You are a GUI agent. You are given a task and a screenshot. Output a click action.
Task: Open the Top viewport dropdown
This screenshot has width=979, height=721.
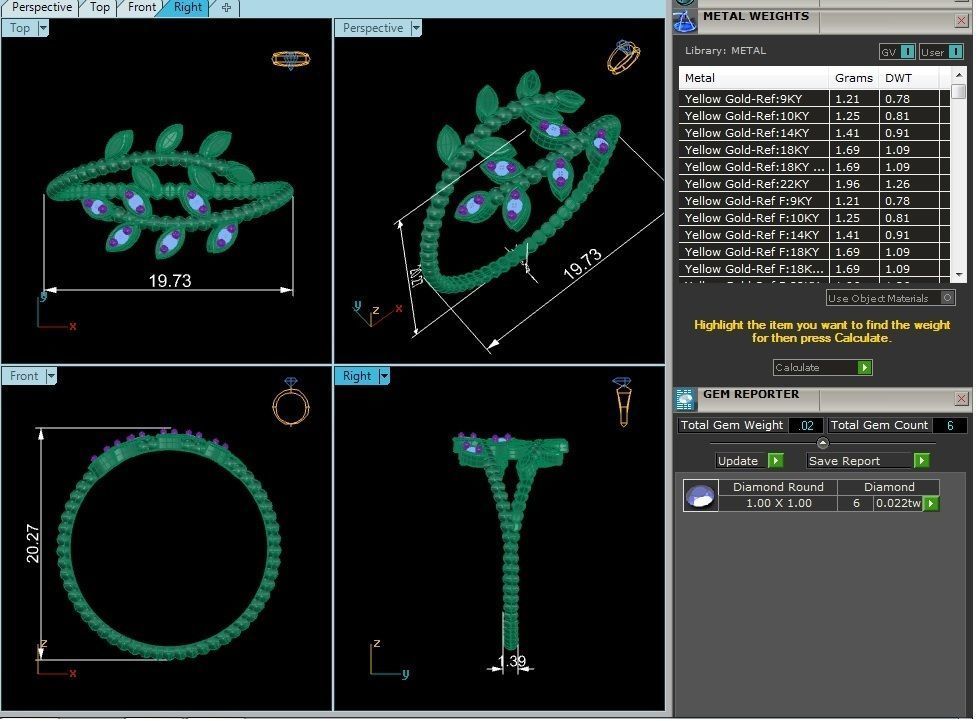41,28
